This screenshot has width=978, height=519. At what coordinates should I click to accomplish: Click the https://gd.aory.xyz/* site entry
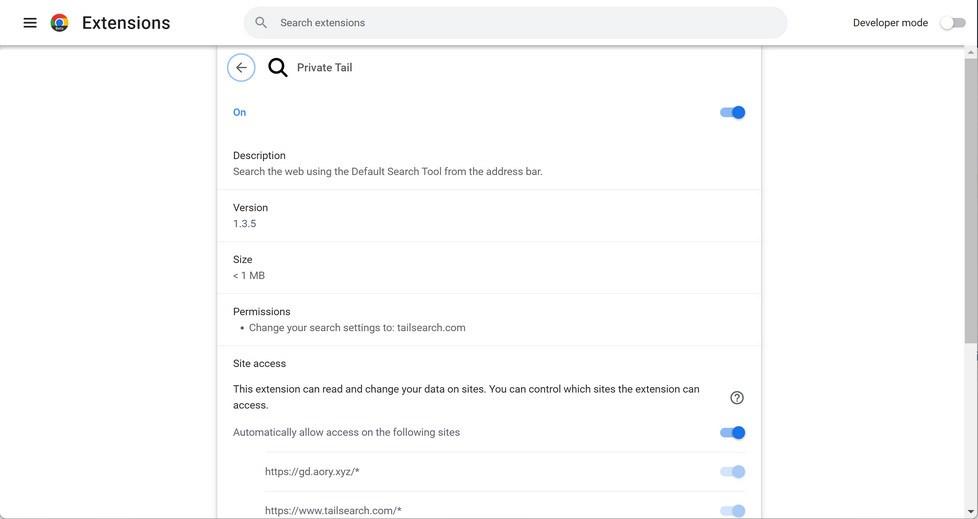click(x=312, y=472)
